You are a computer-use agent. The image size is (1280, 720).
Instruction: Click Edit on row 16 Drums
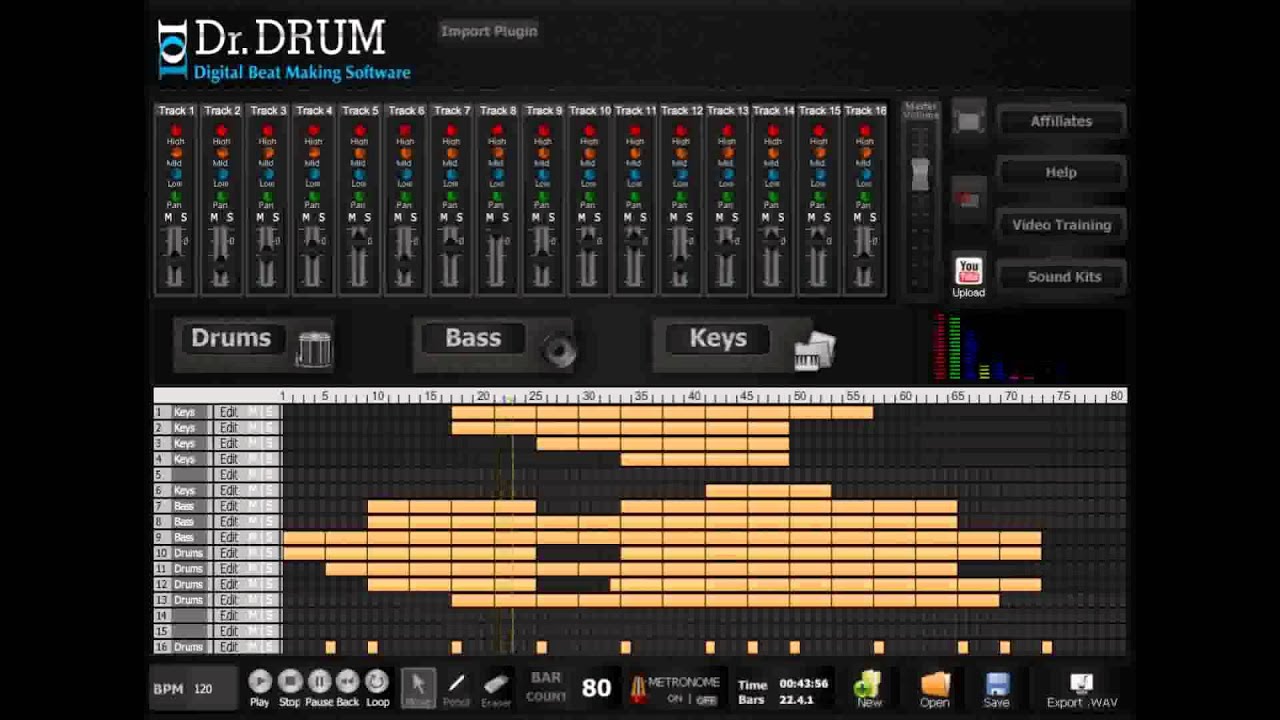point(229,647)
